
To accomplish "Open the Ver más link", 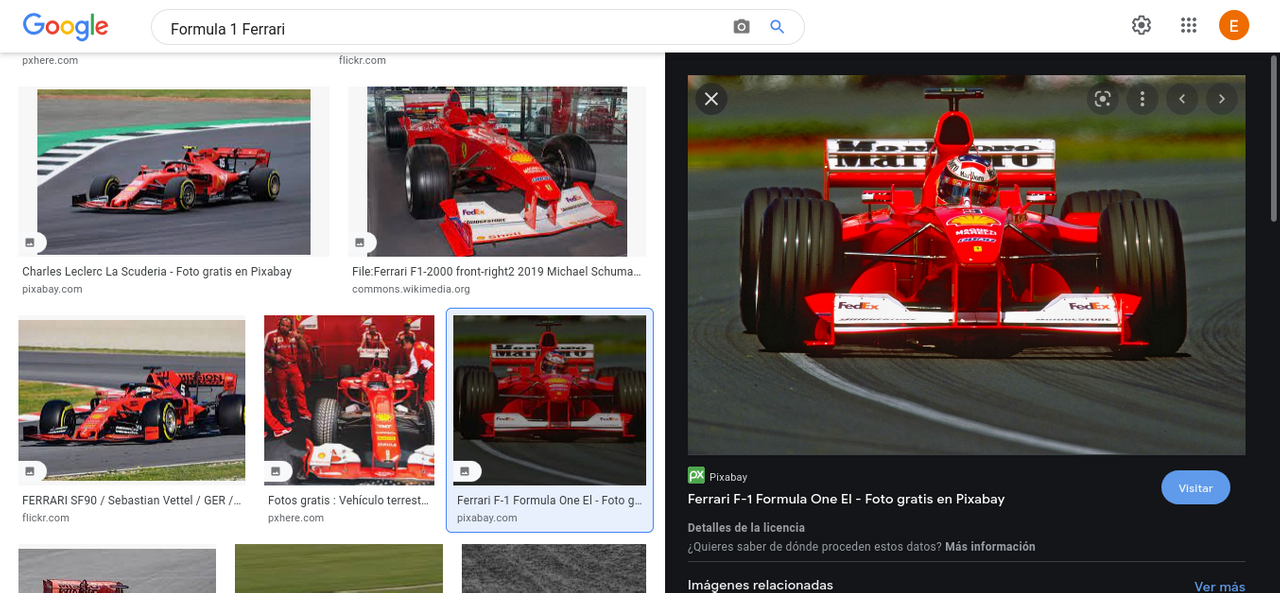I will point(1219,586).
